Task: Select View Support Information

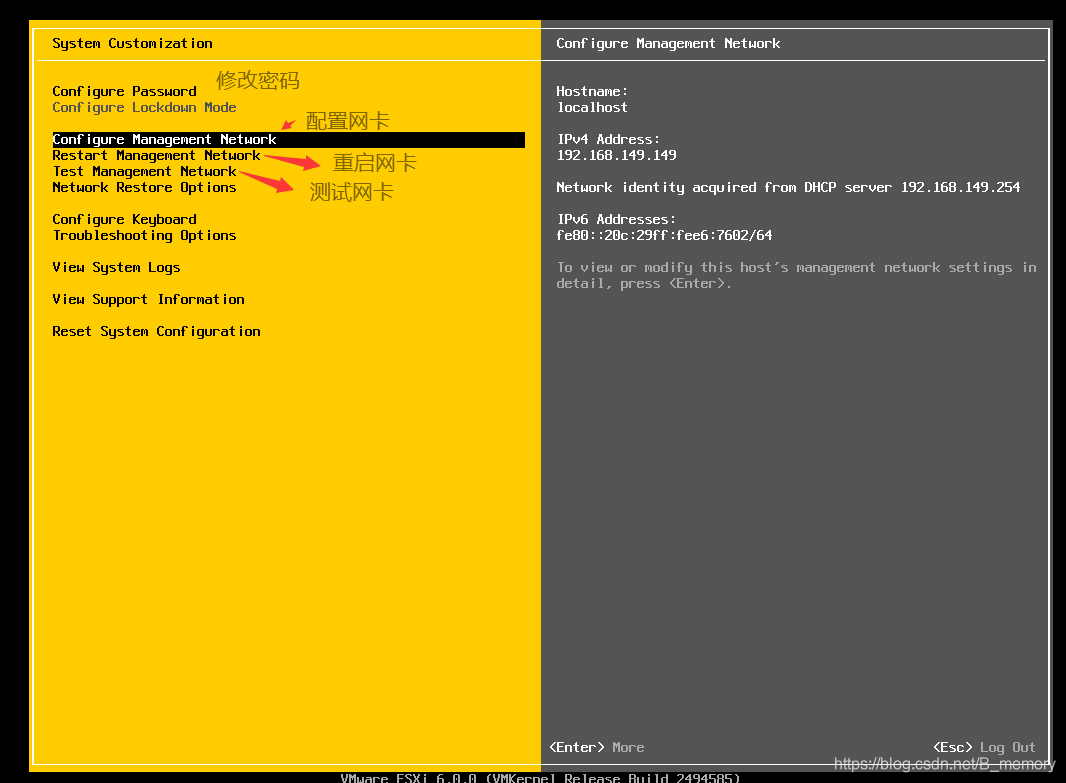Action: click(148, 299)
